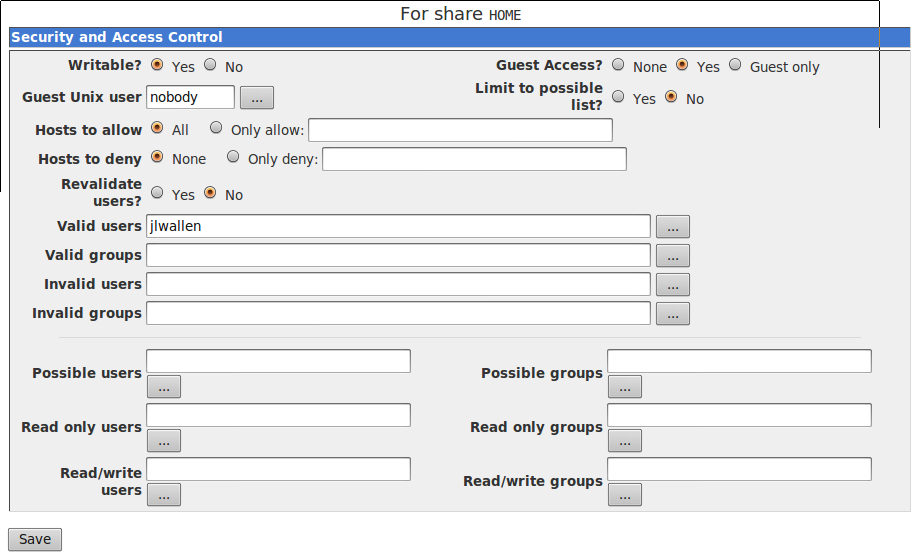Open user chooser next to Guest Unix user
The height and width of the screenshot is (558, 917).
click(x=256, y=98)
